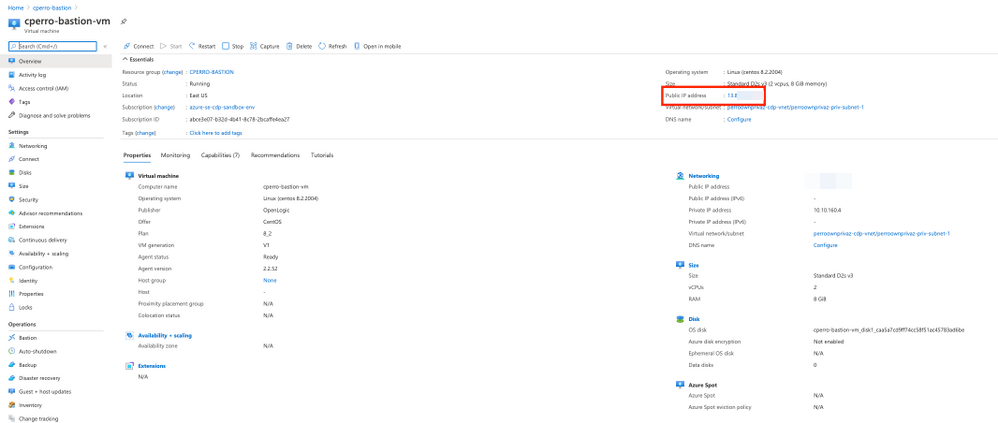Open the Extensions heading link in properties
This screenshot has width=998, height=423.
point(152,366)
